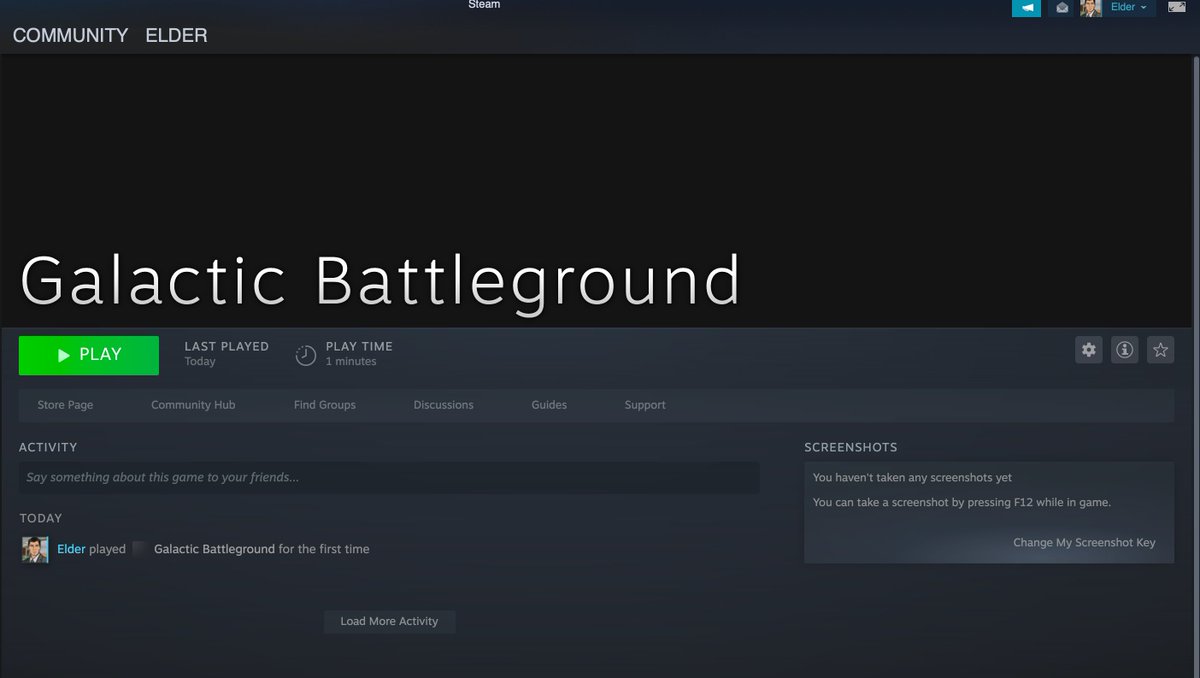Click Galactic Battleground link in activity
1200x678 pixels.
coord(214,549)
